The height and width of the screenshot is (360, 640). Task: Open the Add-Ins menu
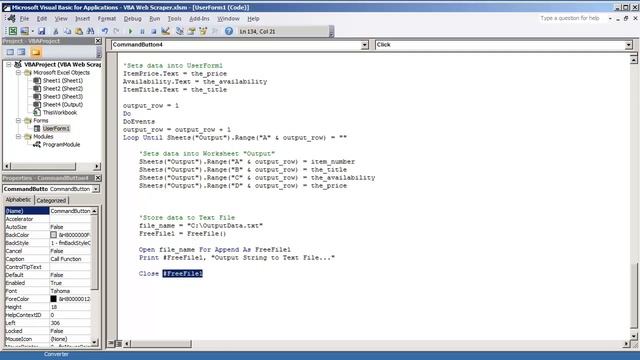pos(199,18)
